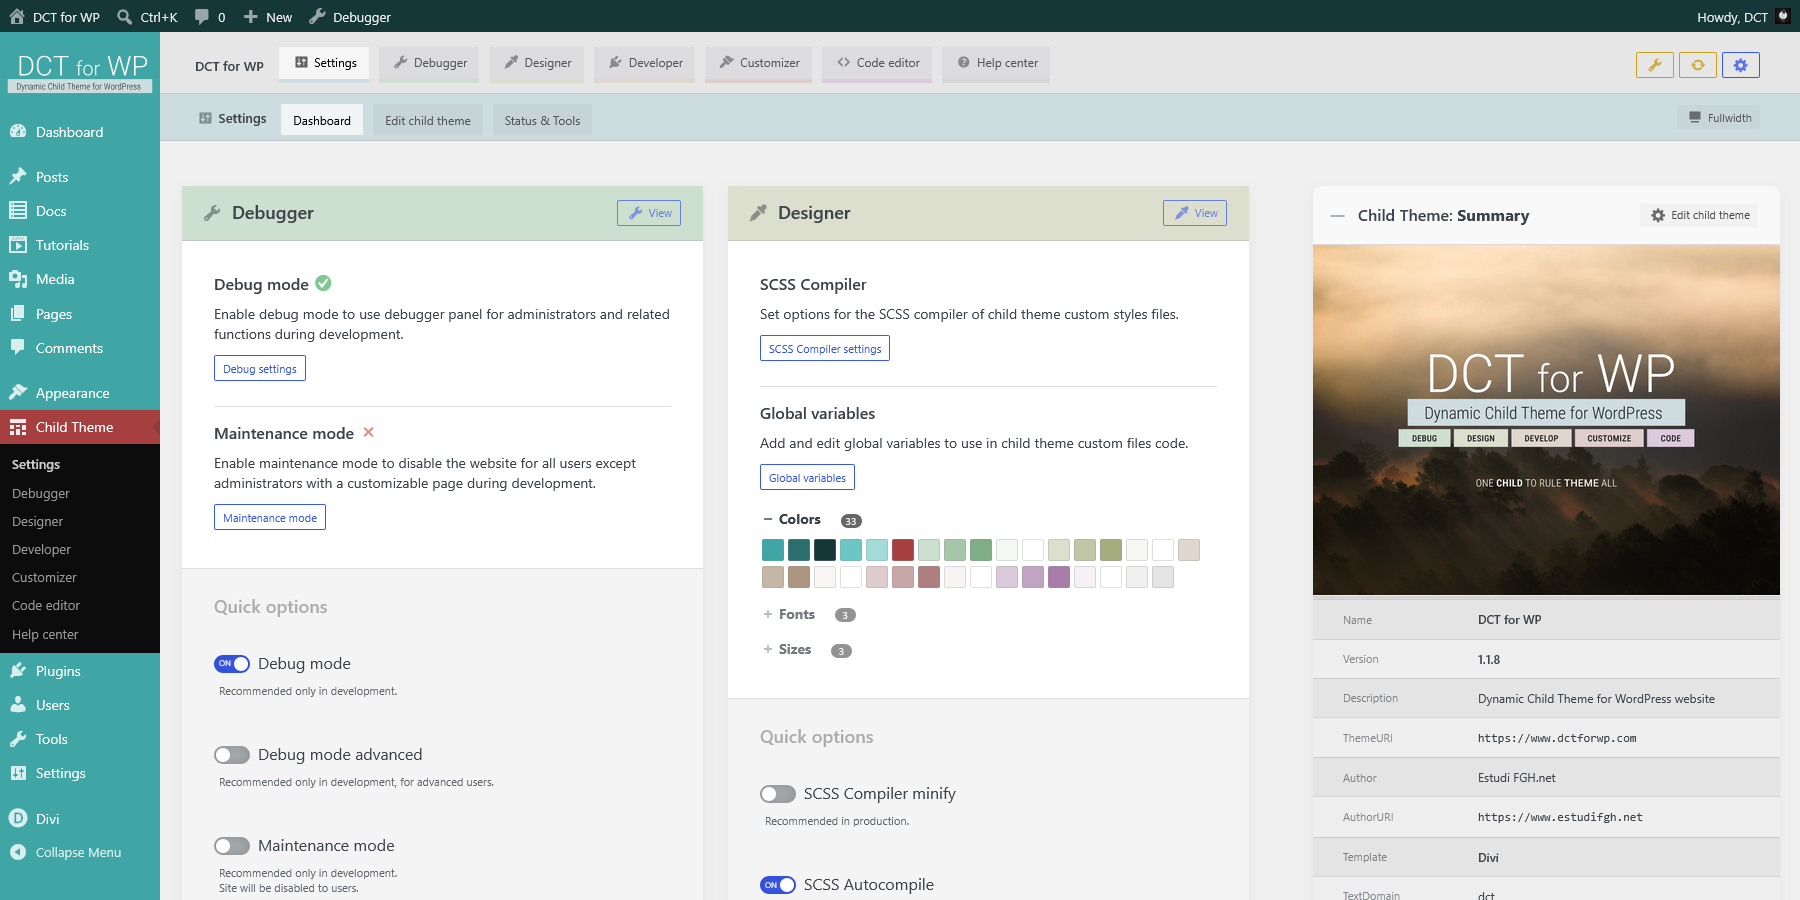Open Comments in the sidebar
This screenshot has height=900, width=1800.
click(x=80, y=348)
